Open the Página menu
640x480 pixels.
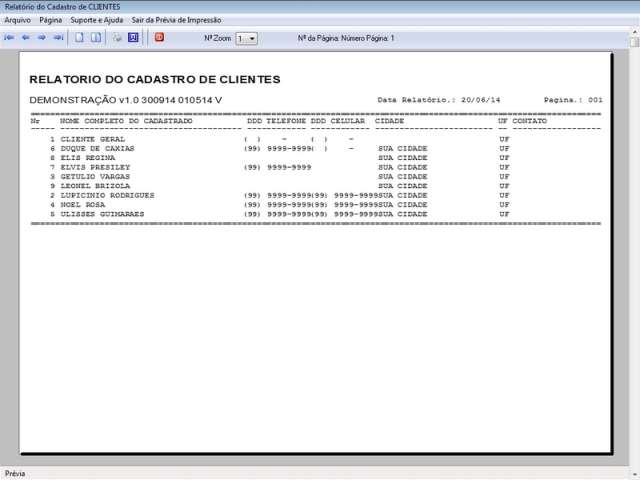click(x=51, y=20)
